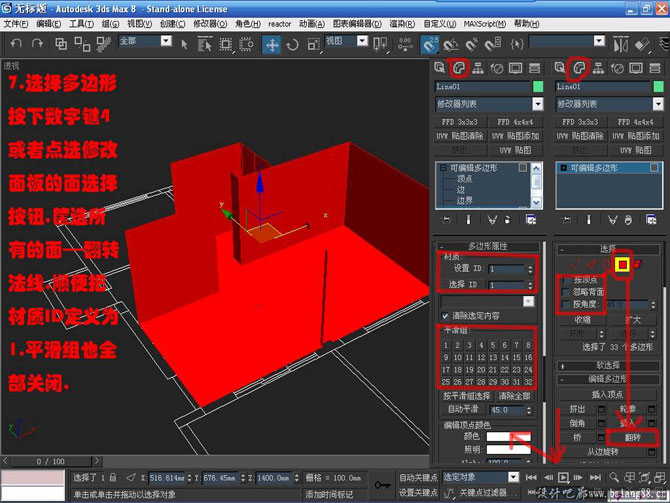Click the Undo arrow in main toolbar
The height and width of the screenshot is (503, 670).
pyautogui.click(x=16, y=44)
